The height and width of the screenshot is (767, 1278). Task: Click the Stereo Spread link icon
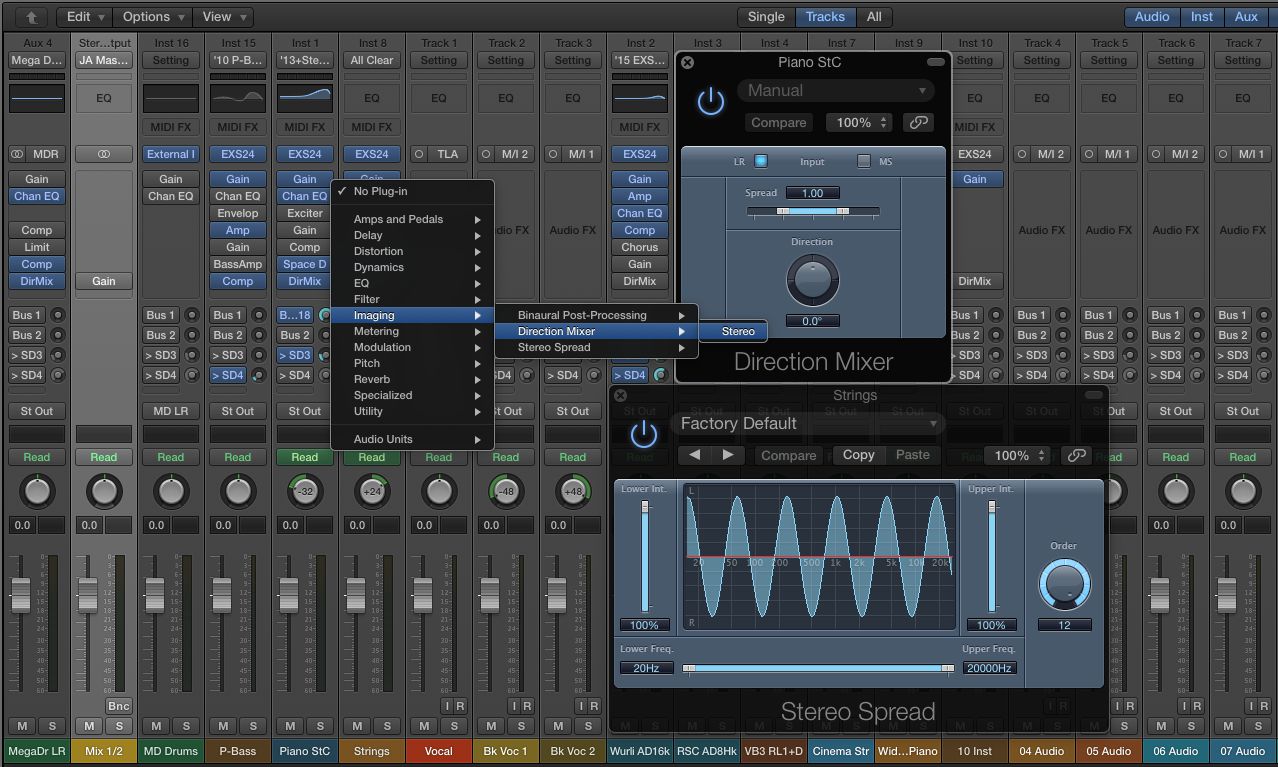1076,455
